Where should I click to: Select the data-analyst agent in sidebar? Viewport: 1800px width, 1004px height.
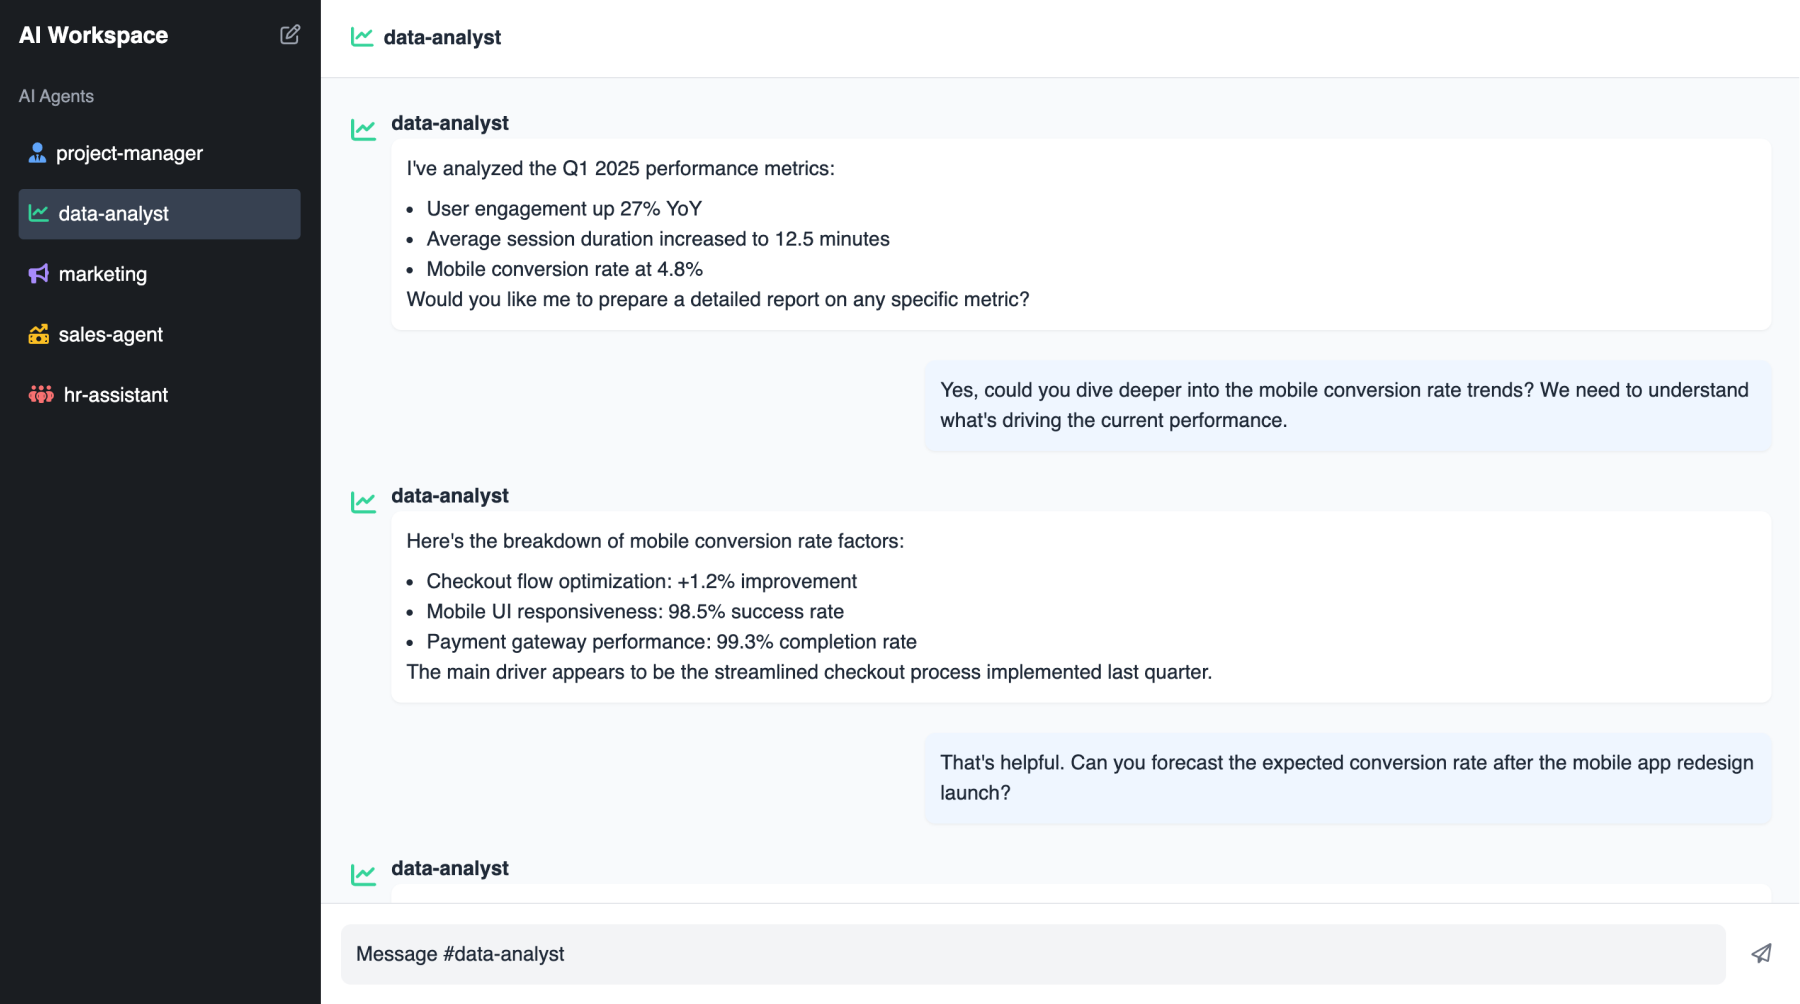113,214
